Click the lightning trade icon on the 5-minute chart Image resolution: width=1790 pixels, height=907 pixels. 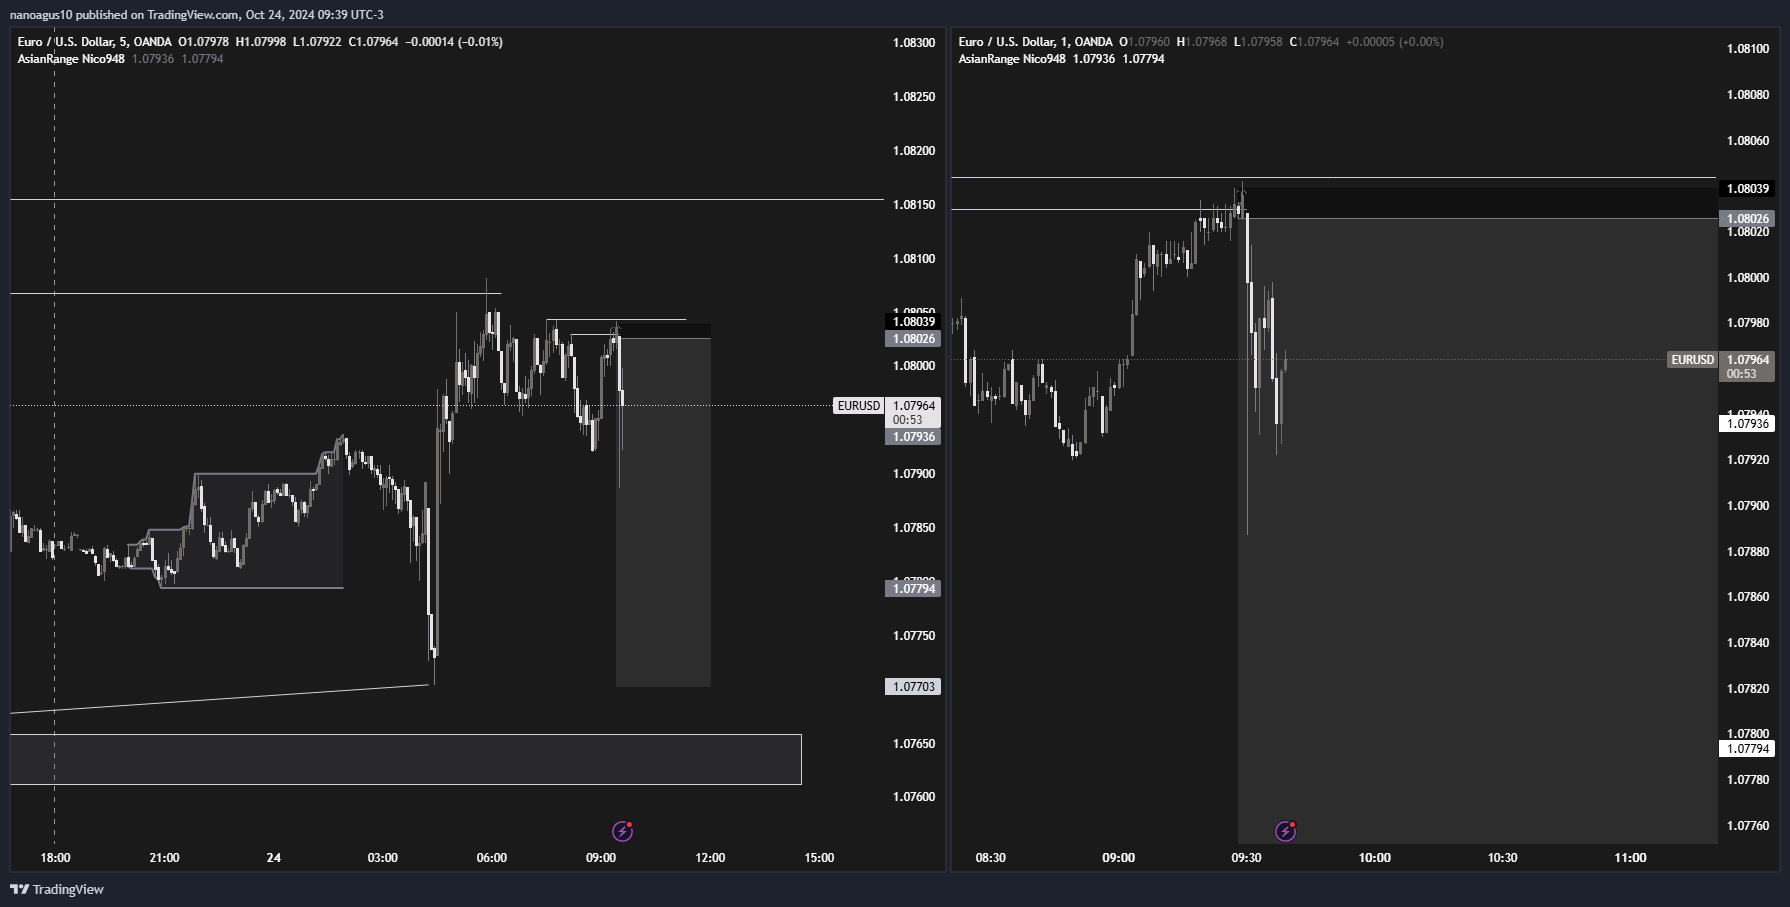[622, 831]
